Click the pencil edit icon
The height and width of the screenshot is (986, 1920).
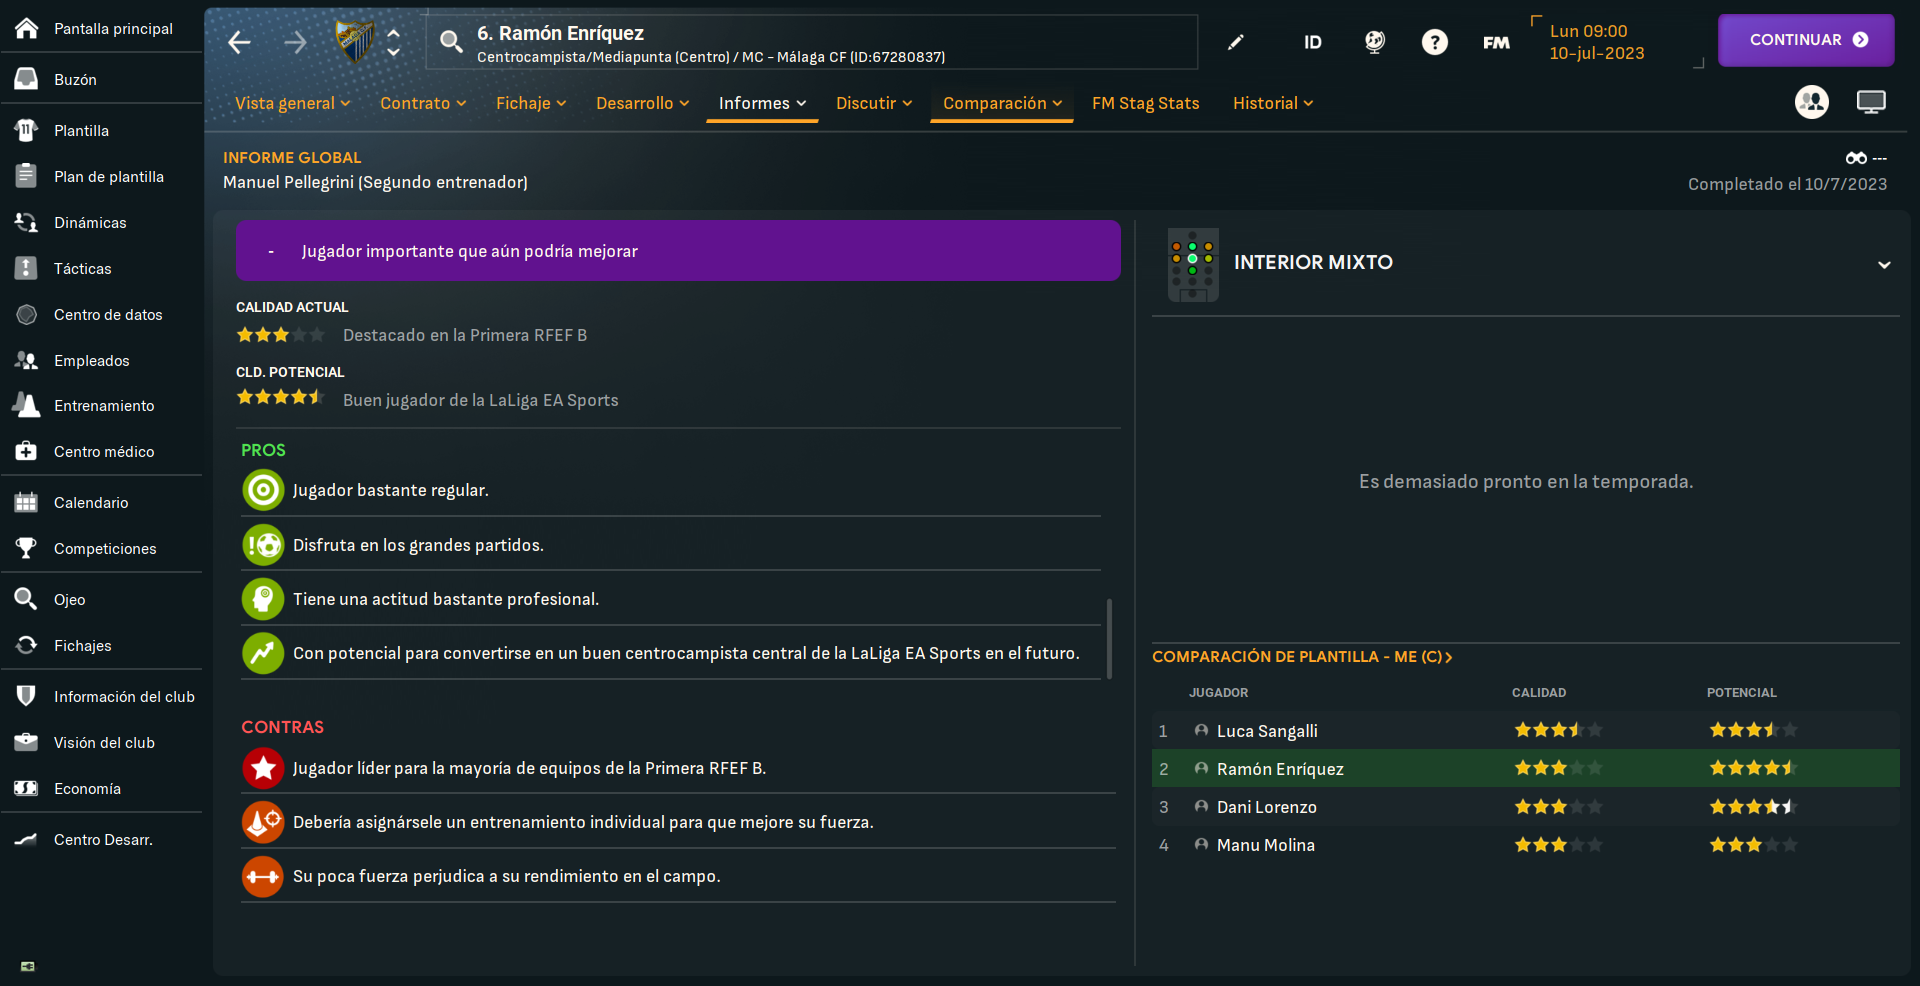pyautogui.click(x=1236, y=42)
